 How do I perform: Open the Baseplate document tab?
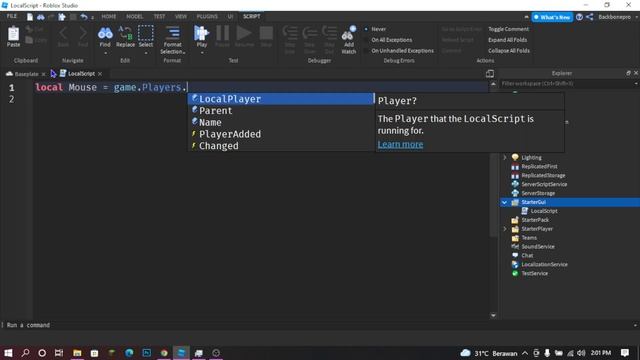tap(26, 74)
